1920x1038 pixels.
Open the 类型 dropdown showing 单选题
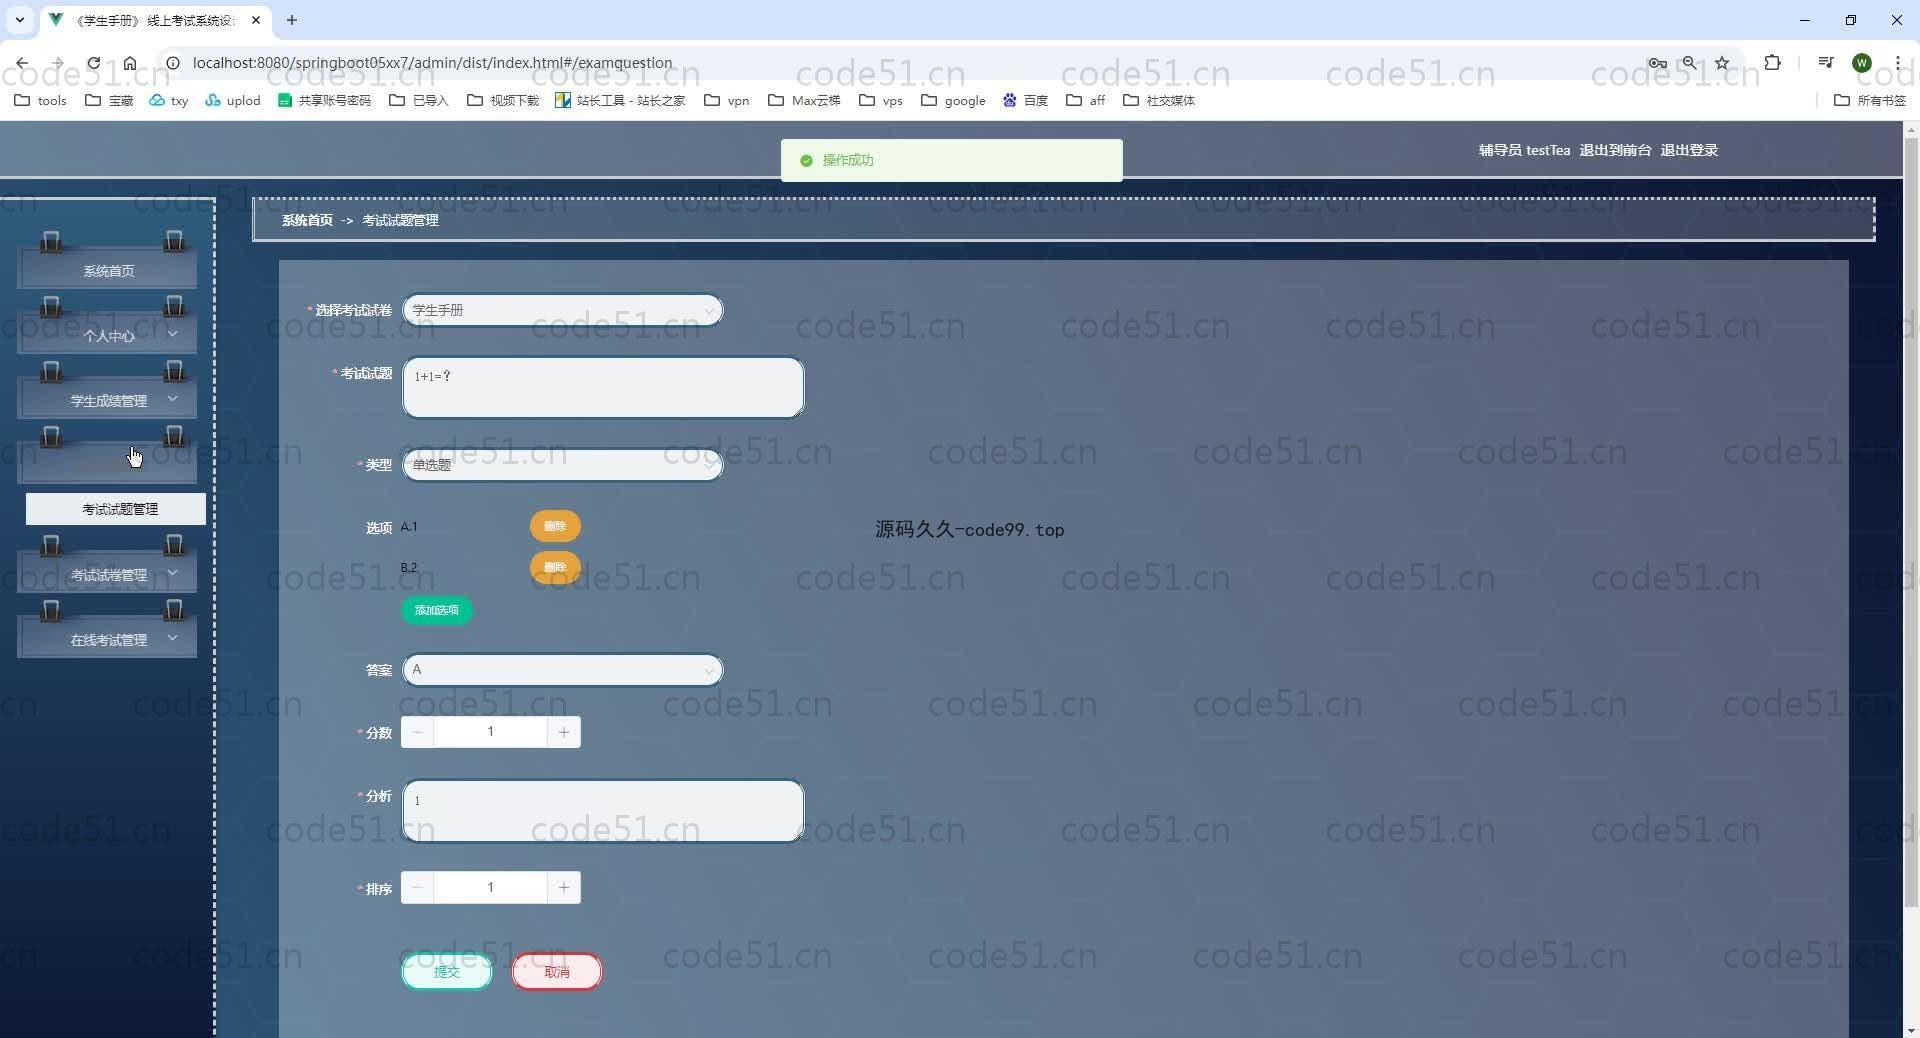tap(562, 465)
